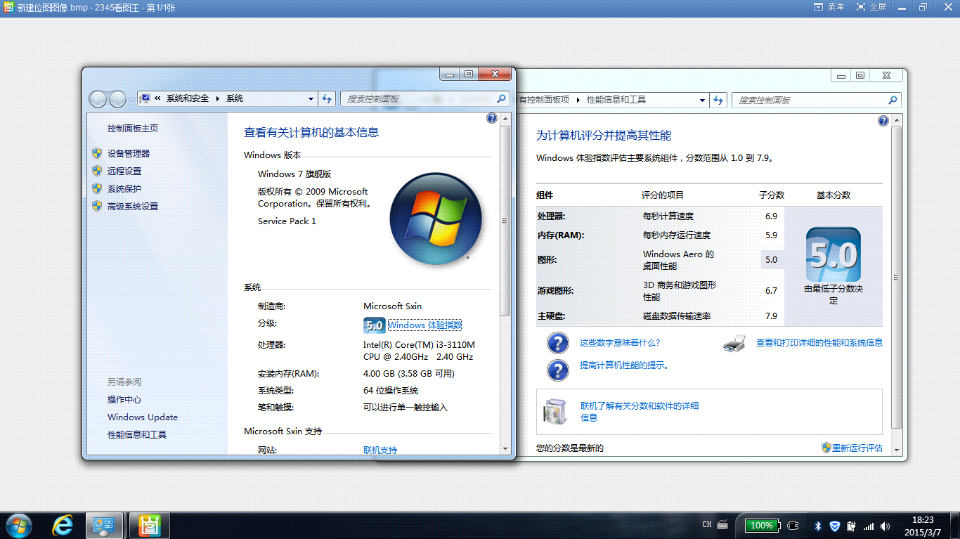Click the scroll-down arrow in the System window
The width and height of the screenshot is (960, 539).
pyautogui.click(x=505, y=449)
